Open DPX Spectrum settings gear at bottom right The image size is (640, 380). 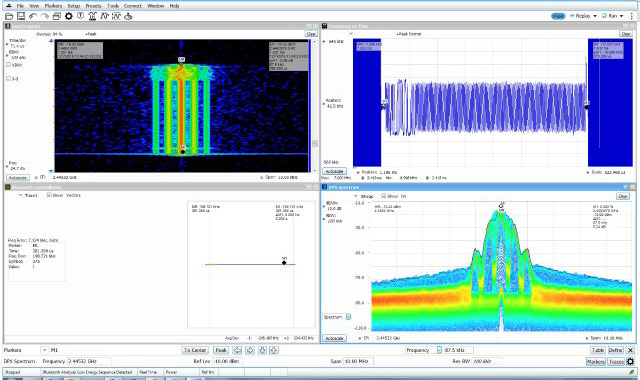click(631, 362)
